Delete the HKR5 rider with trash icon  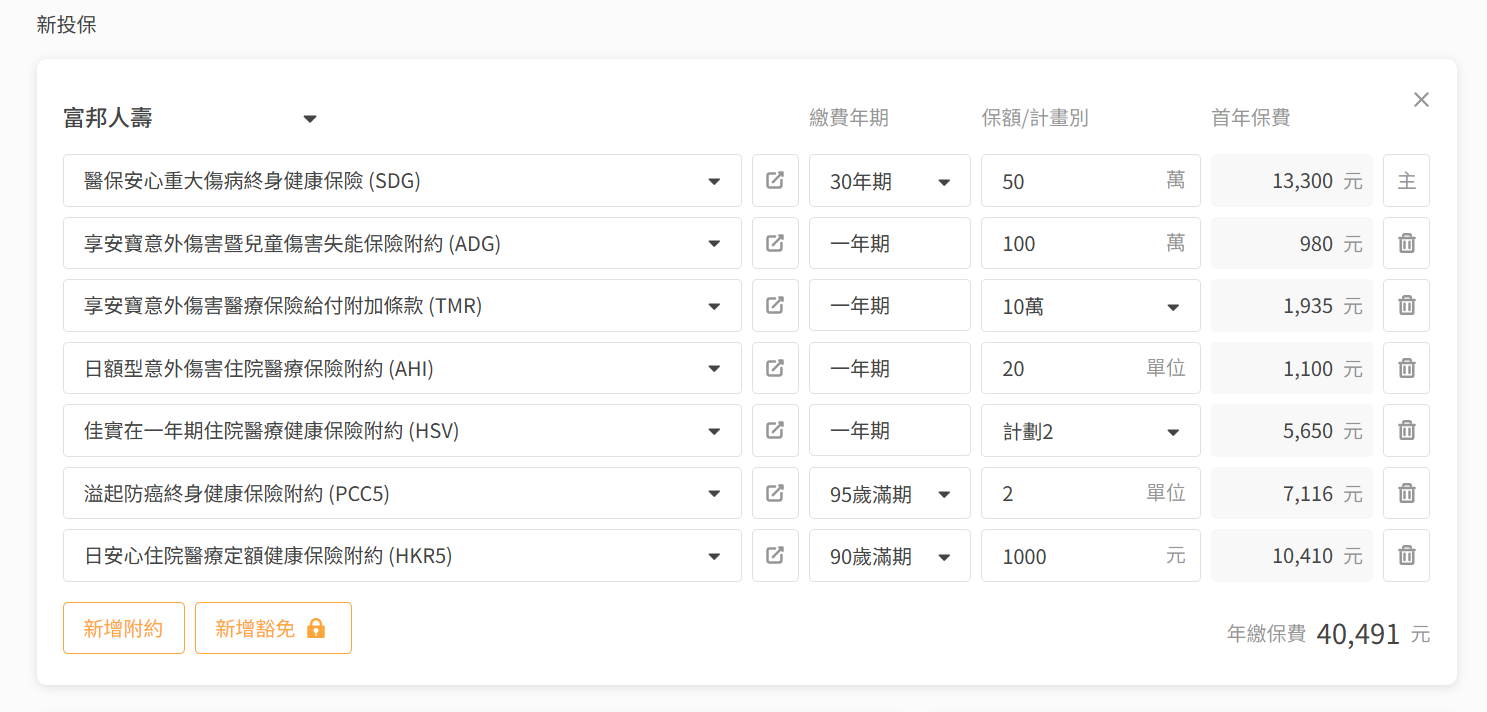(1406, 556)
